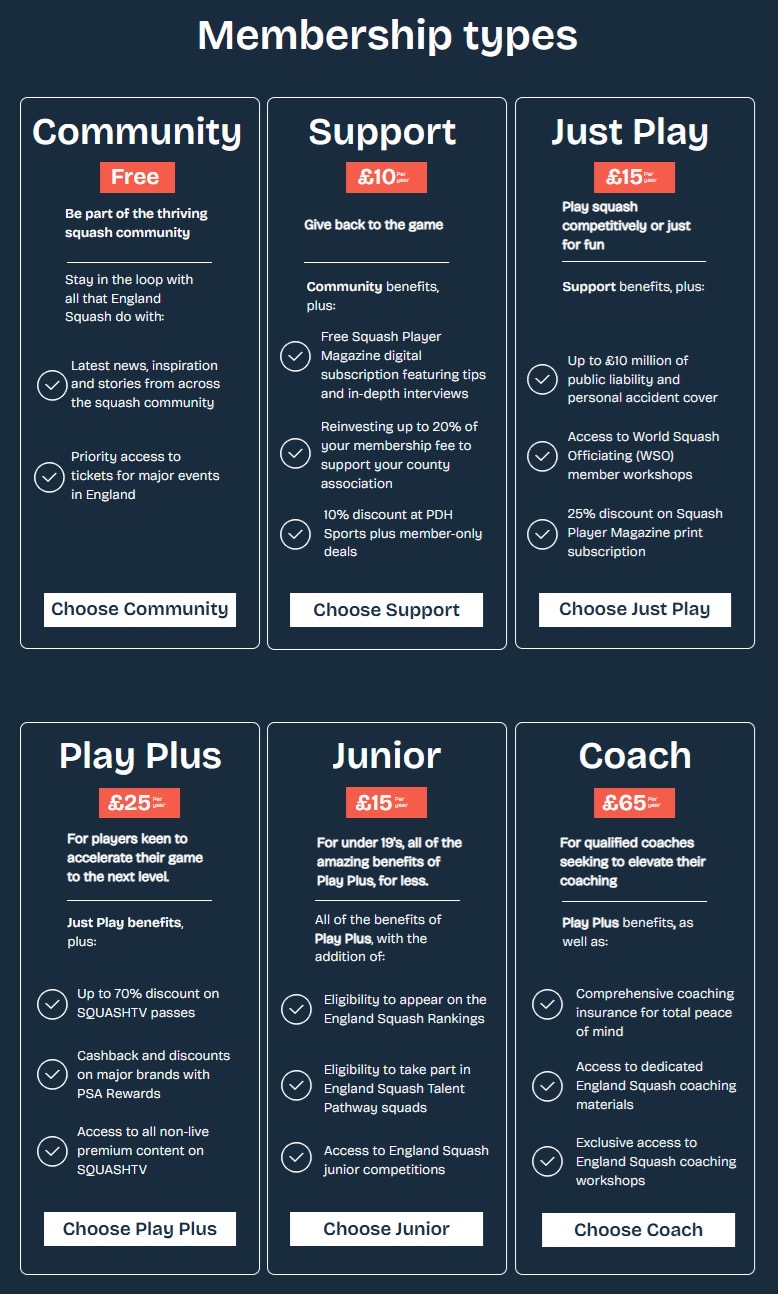778x1294 pixels.
Task: Click checkmark next to England Squash Rankings eligibility
Action: click(x=296, y=1009)
